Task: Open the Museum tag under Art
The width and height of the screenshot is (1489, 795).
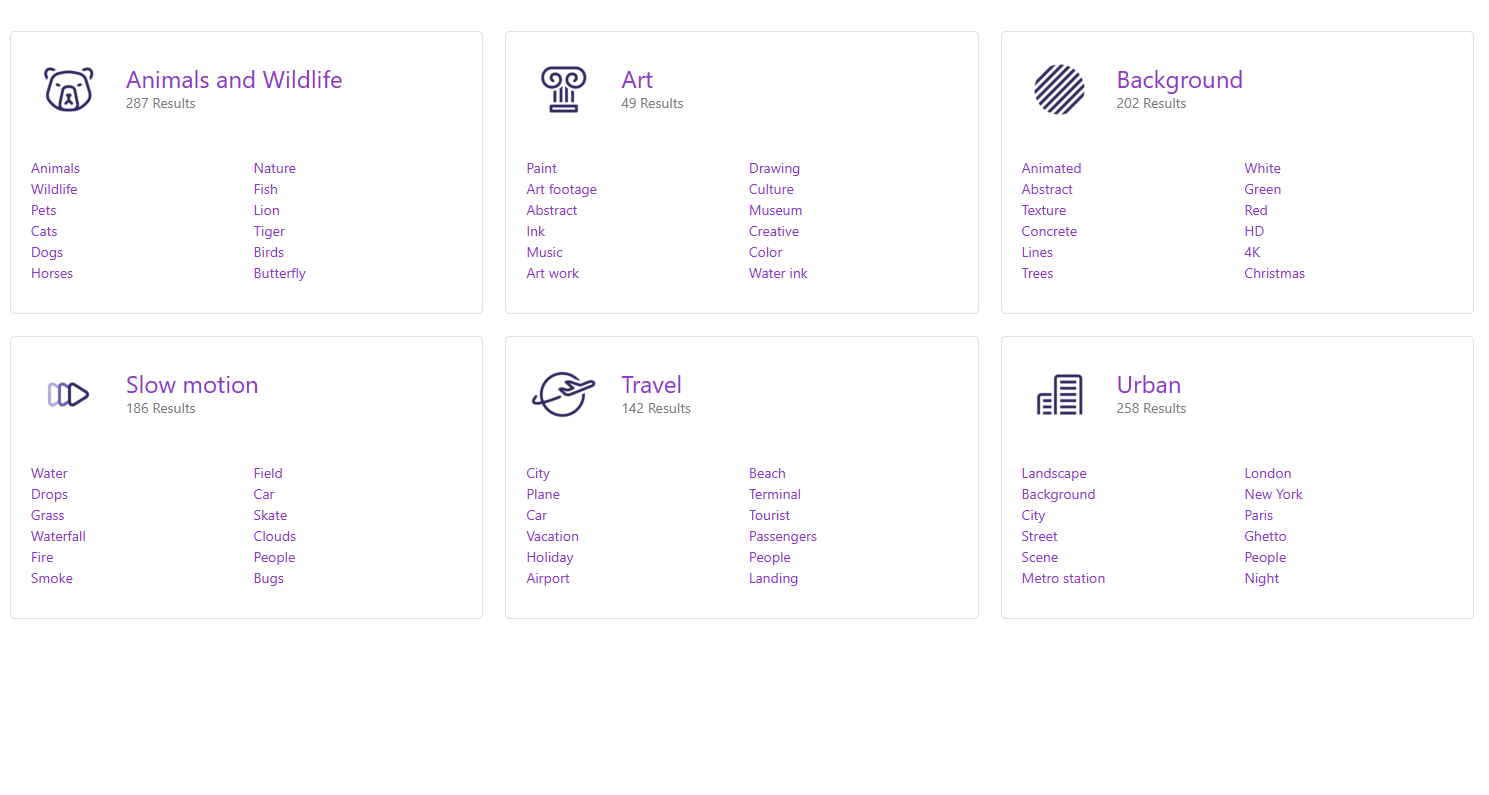Action: (775, 210)
